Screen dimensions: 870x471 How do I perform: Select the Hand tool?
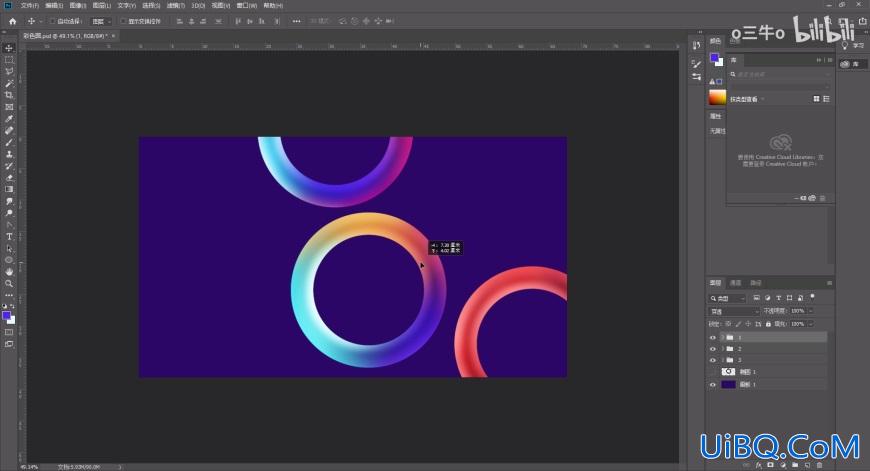click(x=9, y=272)
